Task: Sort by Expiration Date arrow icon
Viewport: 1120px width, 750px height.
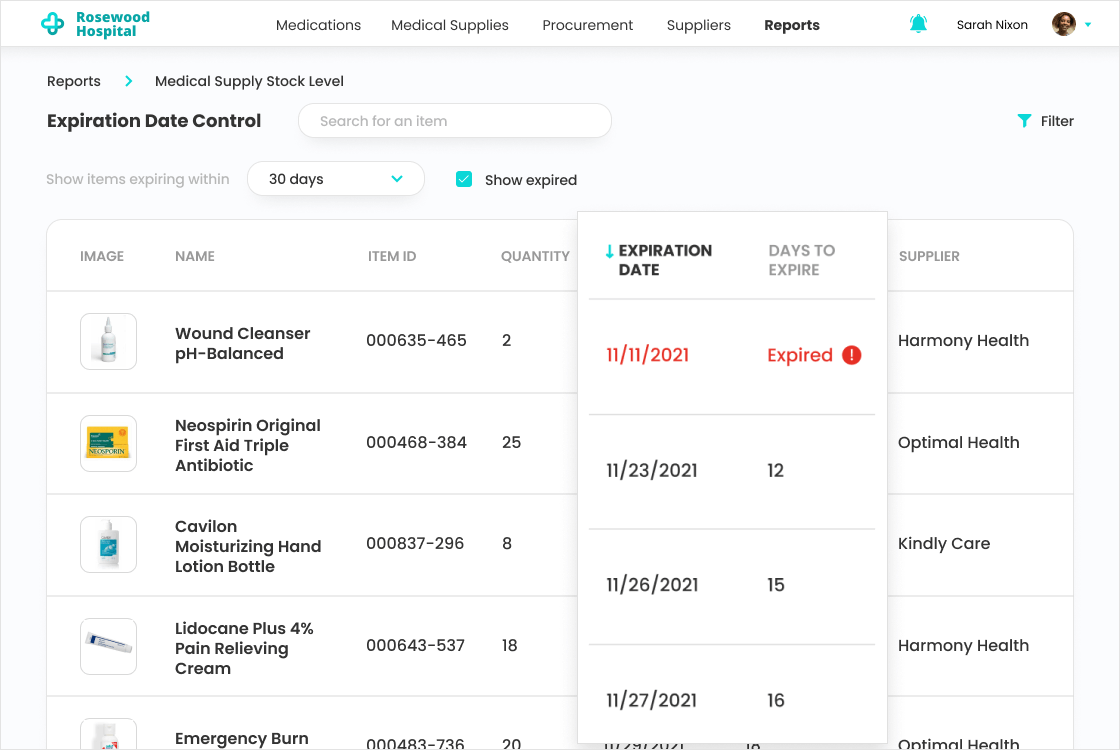Action: tap(609, 251)
